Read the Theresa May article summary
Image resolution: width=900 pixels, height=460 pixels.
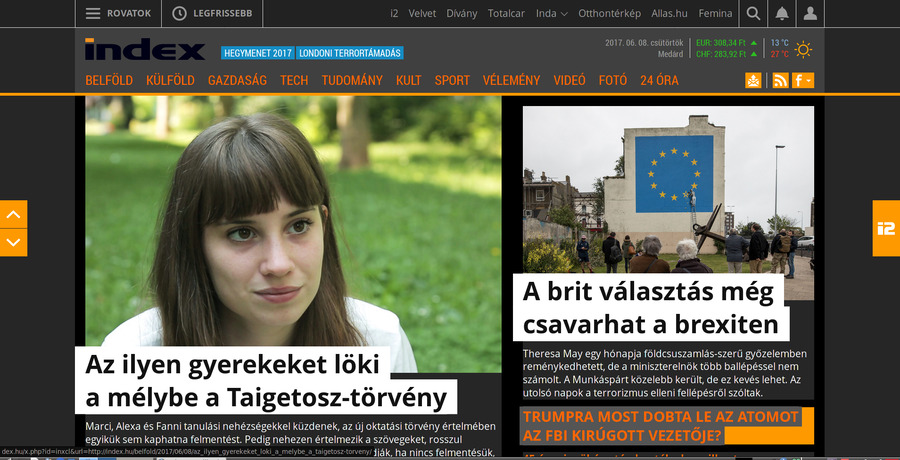point(665,373)
